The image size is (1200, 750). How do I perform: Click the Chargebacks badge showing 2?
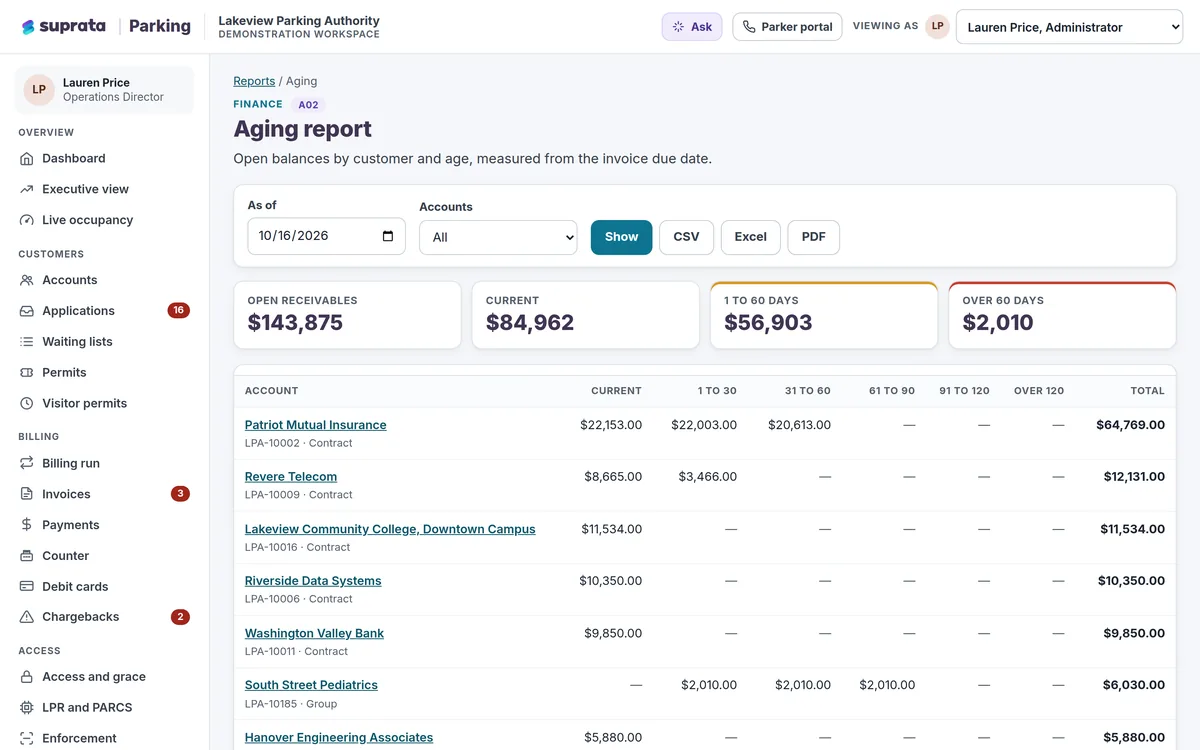click(180, 617)
